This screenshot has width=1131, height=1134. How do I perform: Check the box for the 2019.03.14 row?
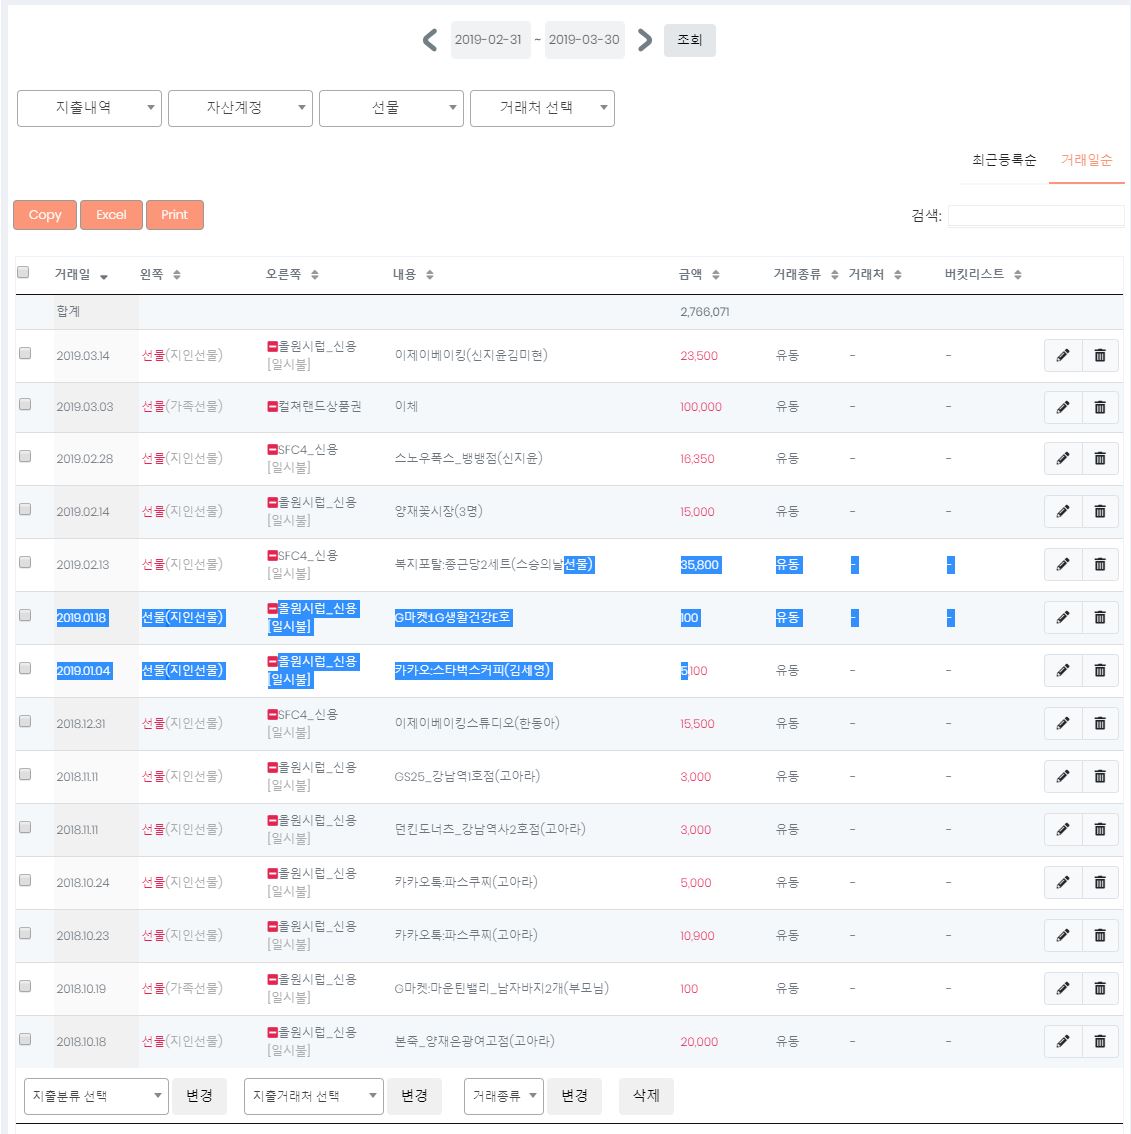coord(25,353)
